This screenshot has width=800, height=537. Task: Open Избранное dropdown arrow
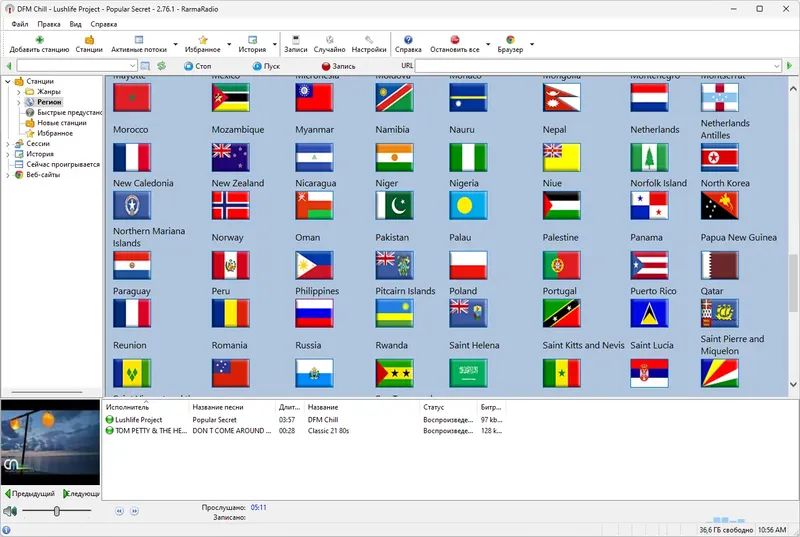point(229,44)
